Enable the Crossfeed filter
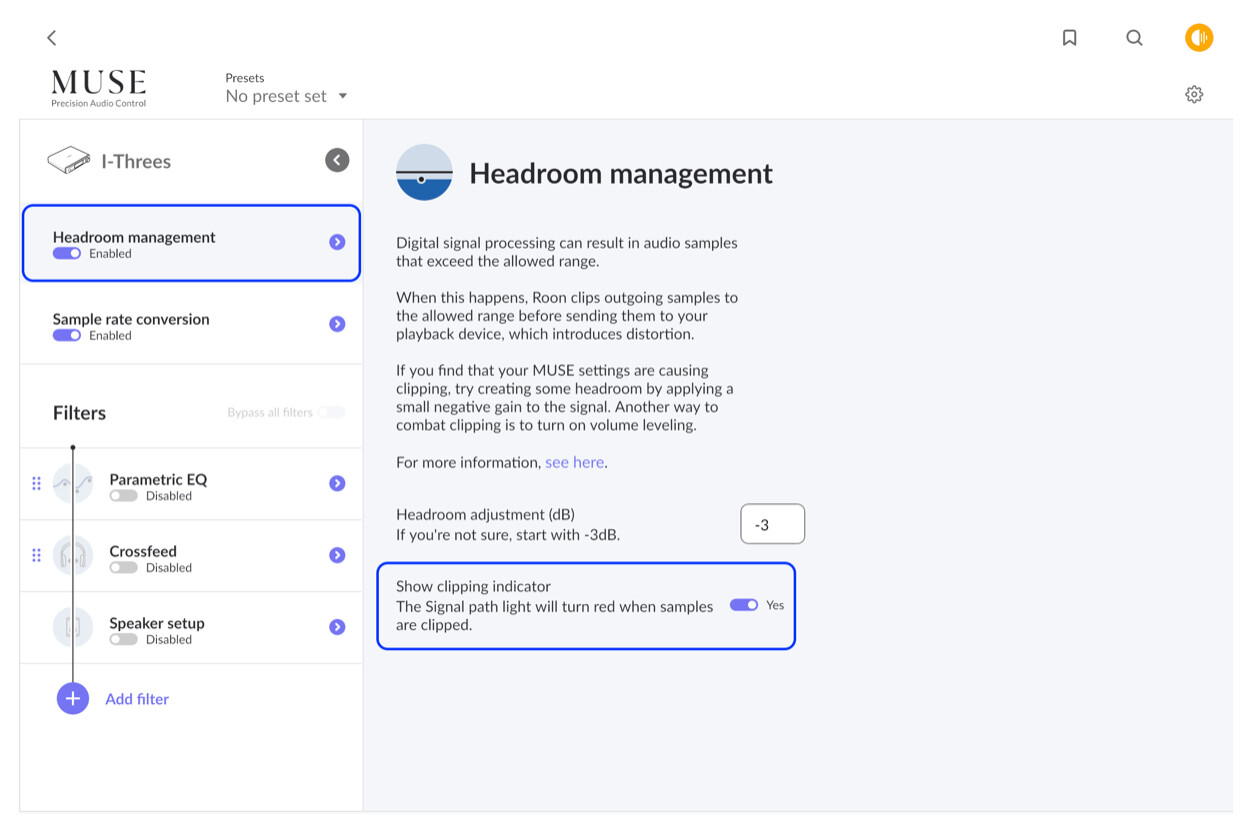The width and height of the screenshot is (1250, 826). (124, 568)
